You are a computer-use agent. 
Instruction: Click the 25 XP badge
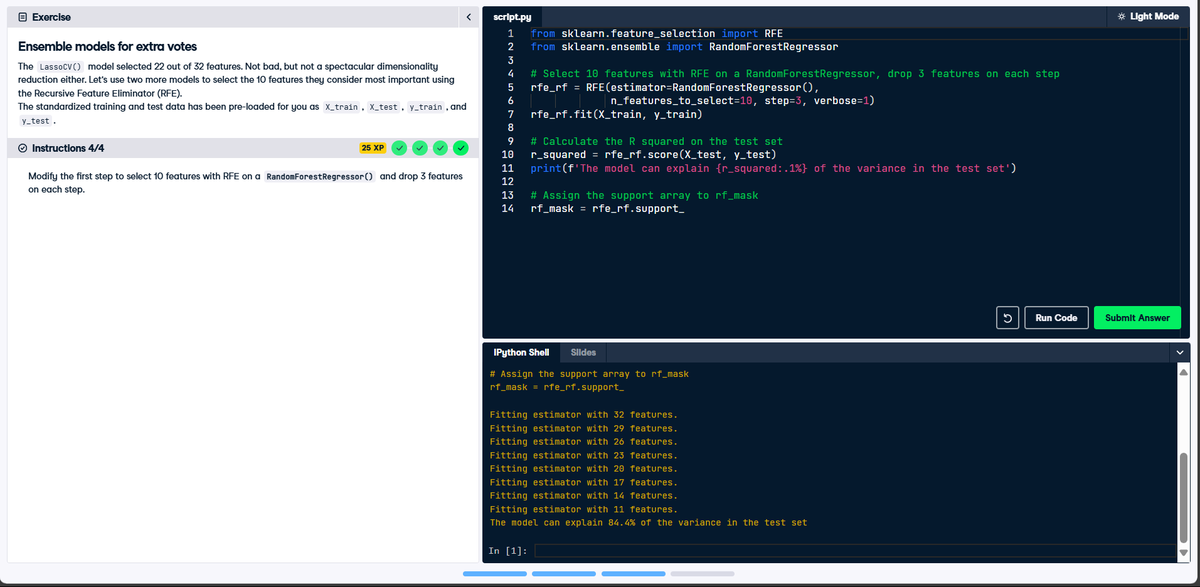coord(373,148)
